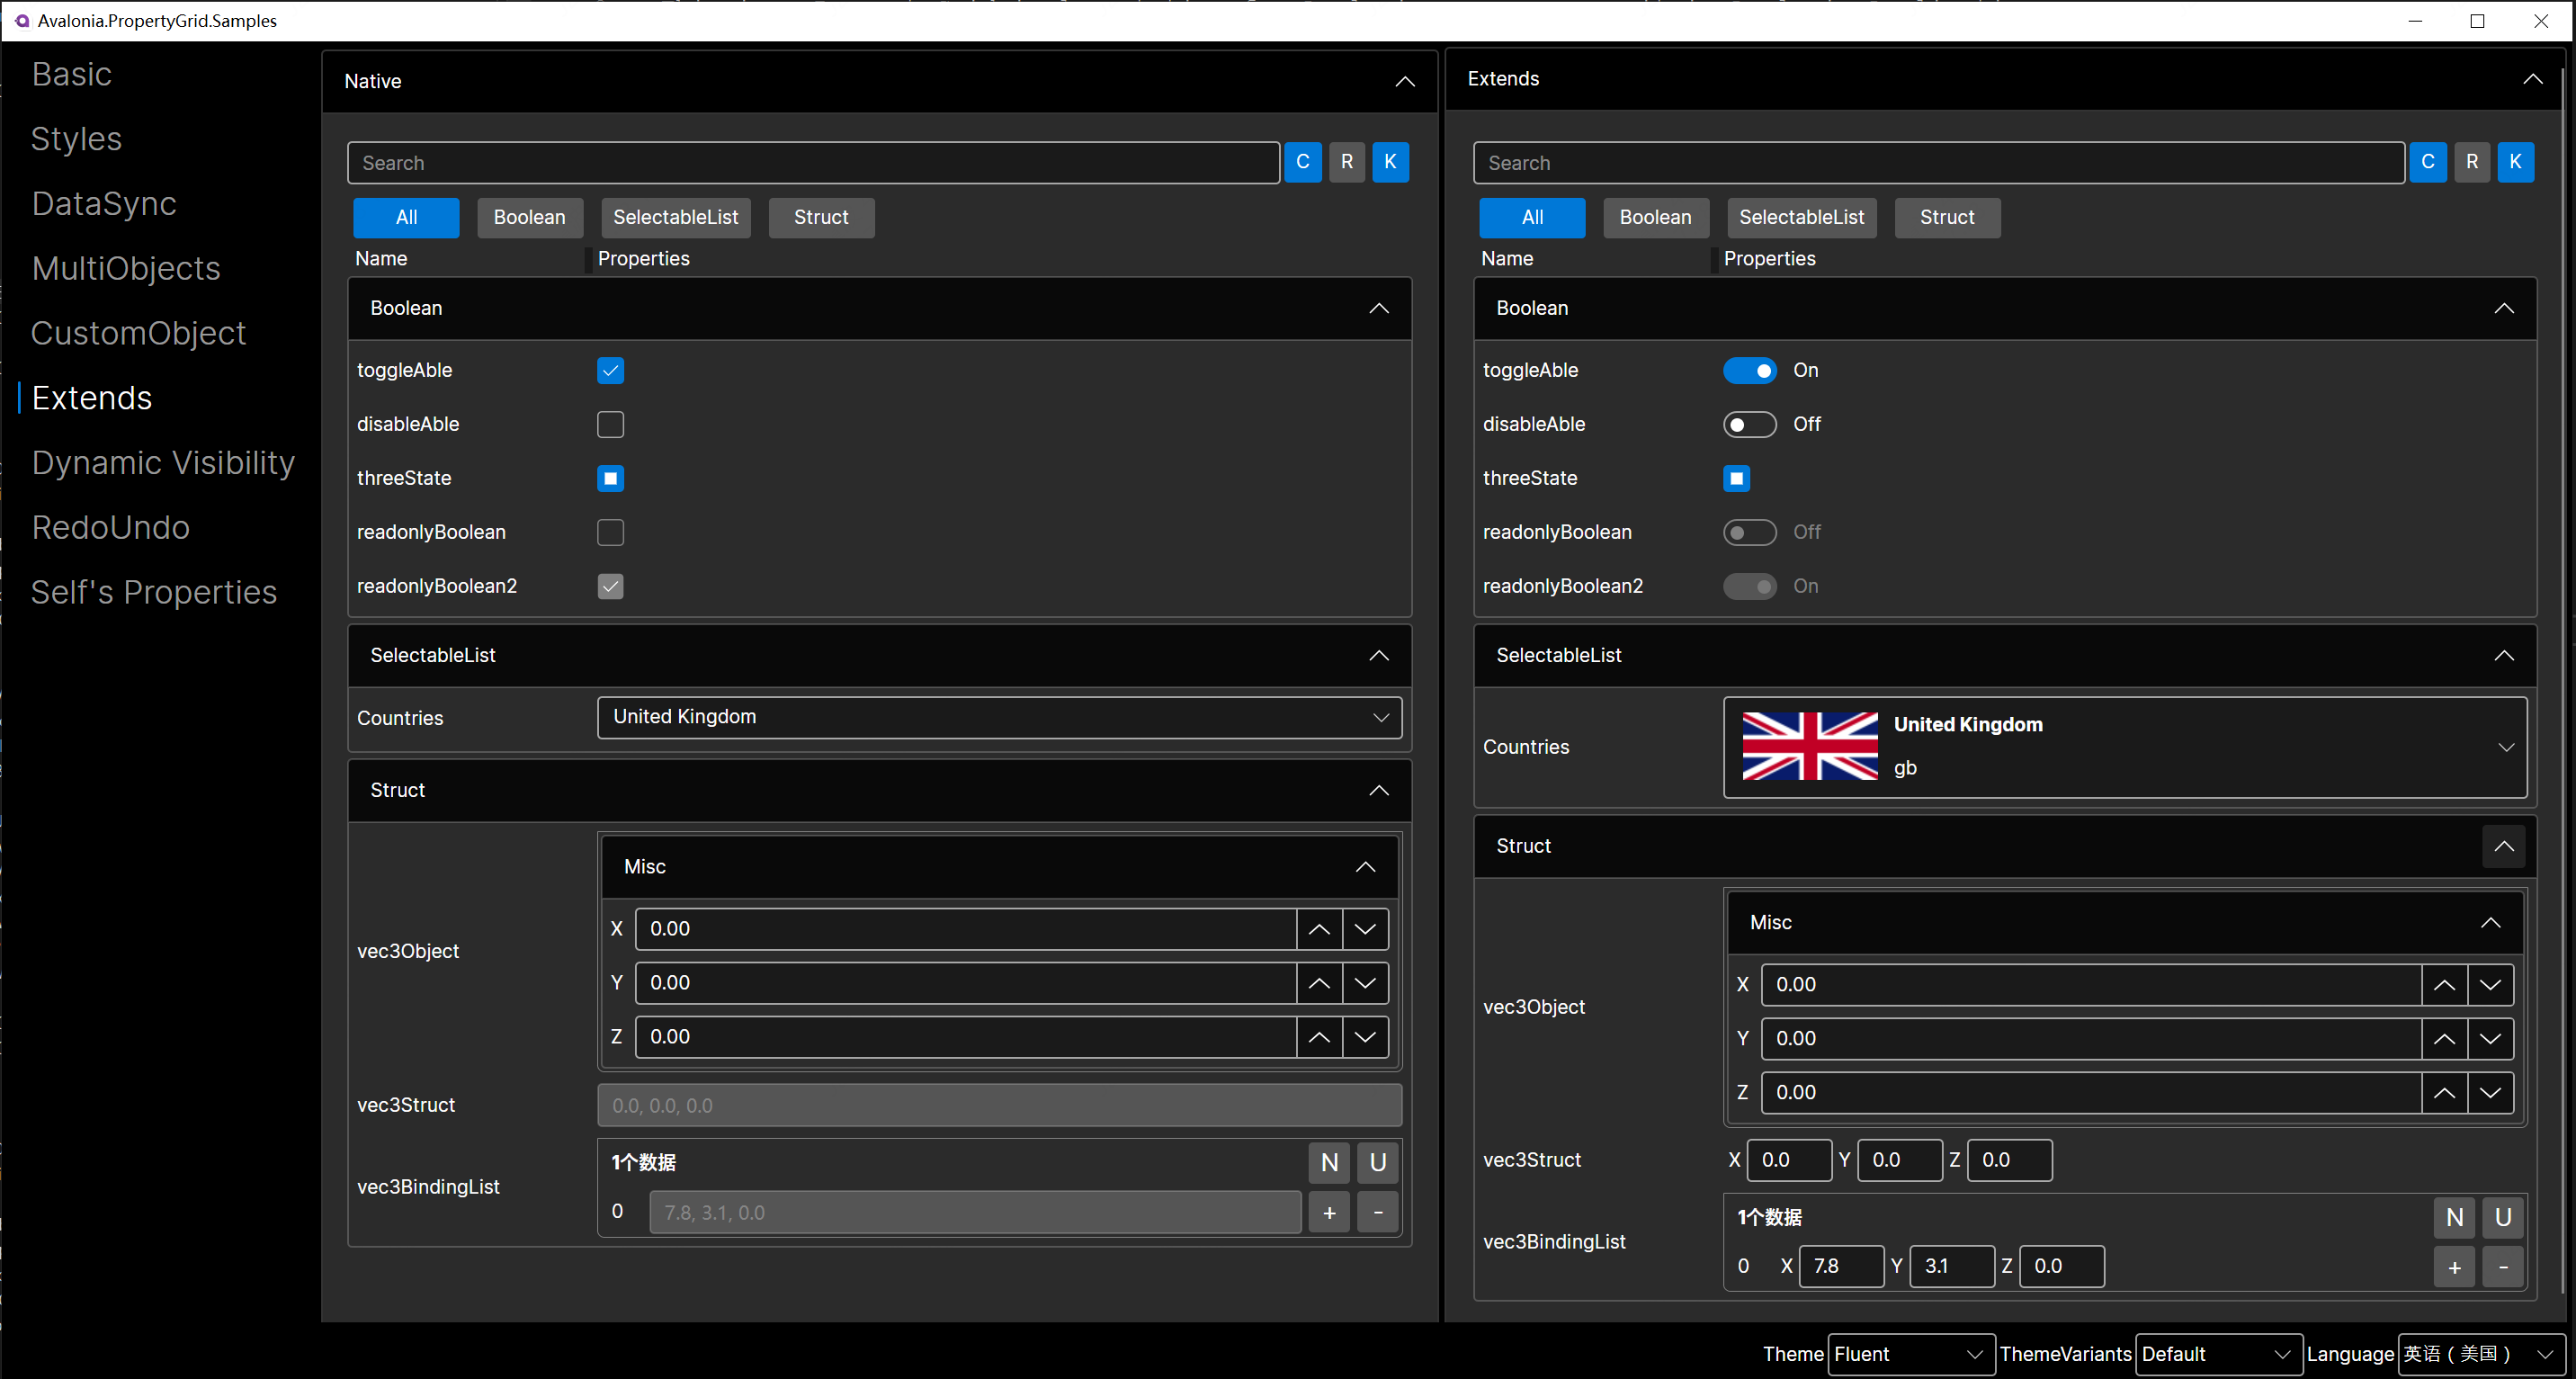Click the Extends readonlyBoolean switch
This screenshot has height=1379, width=2576.
click(1749, 532)
